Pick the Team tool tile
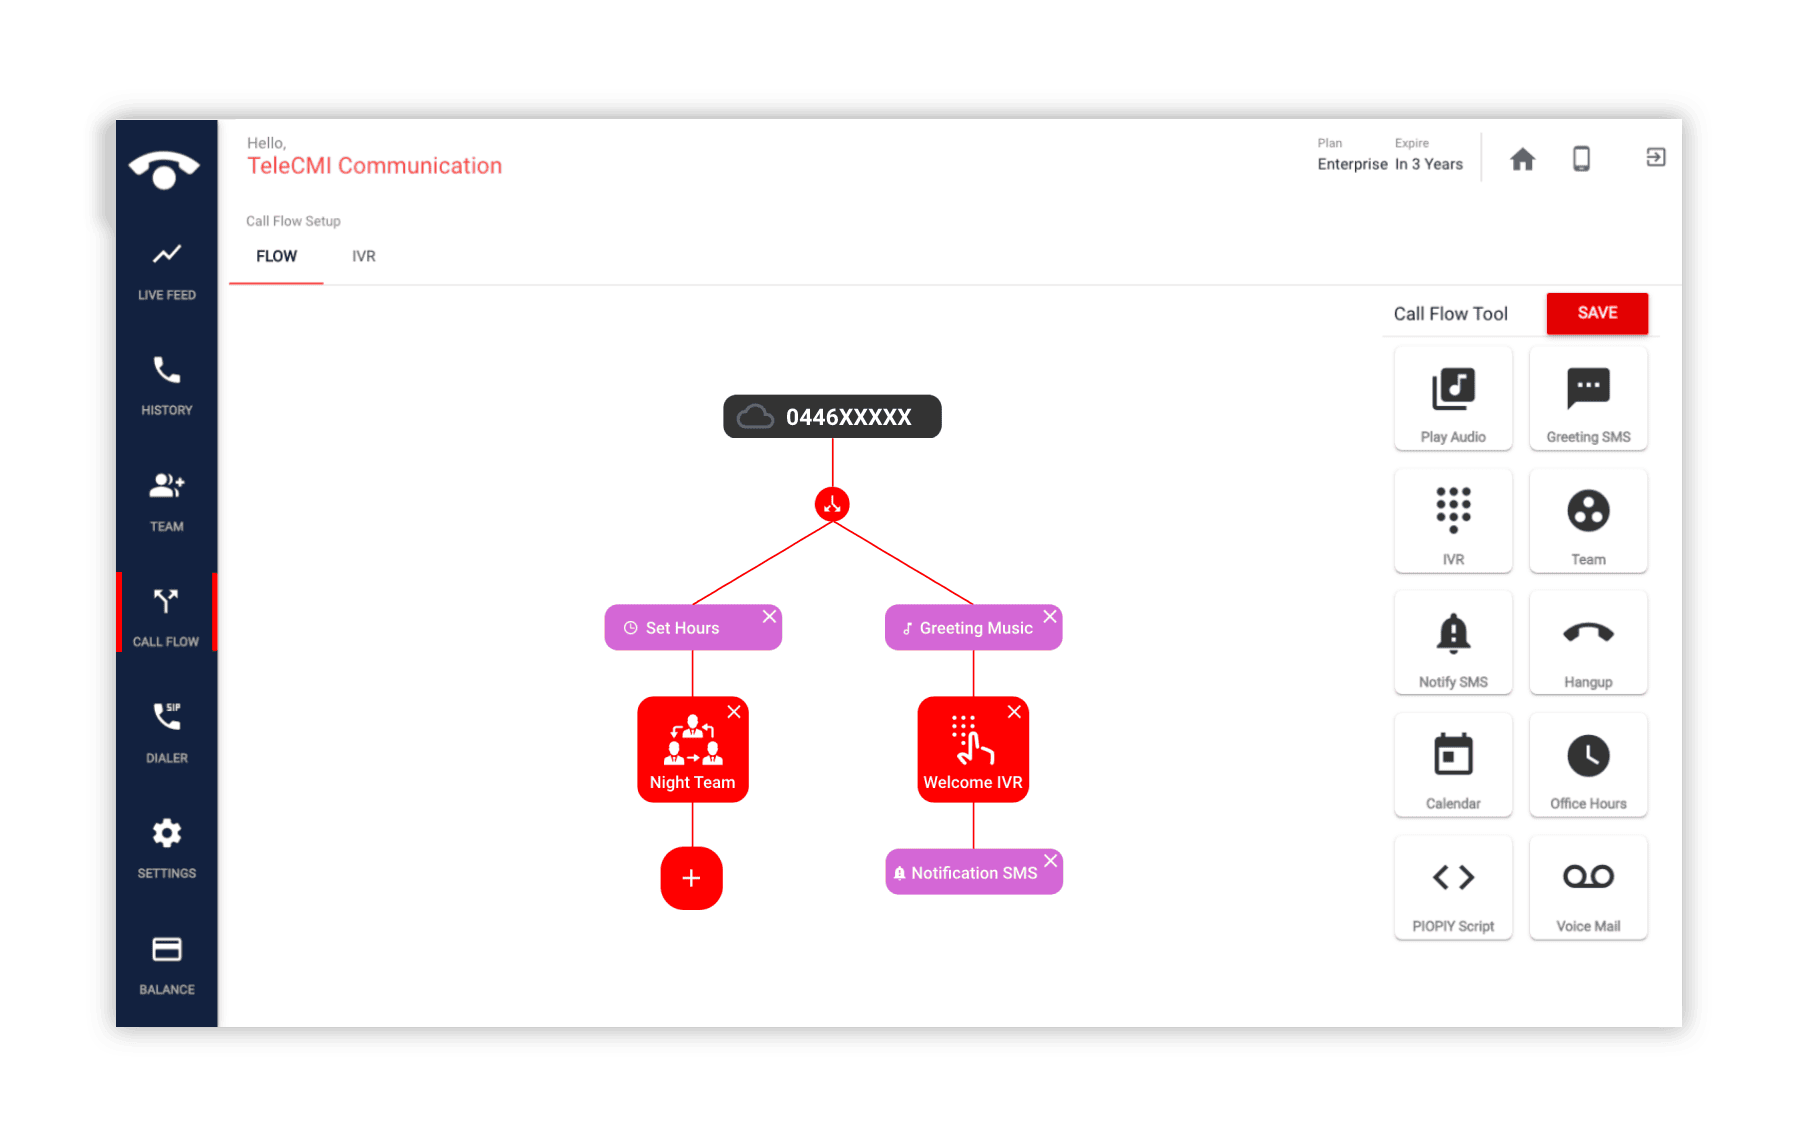 pos(1588,521)
